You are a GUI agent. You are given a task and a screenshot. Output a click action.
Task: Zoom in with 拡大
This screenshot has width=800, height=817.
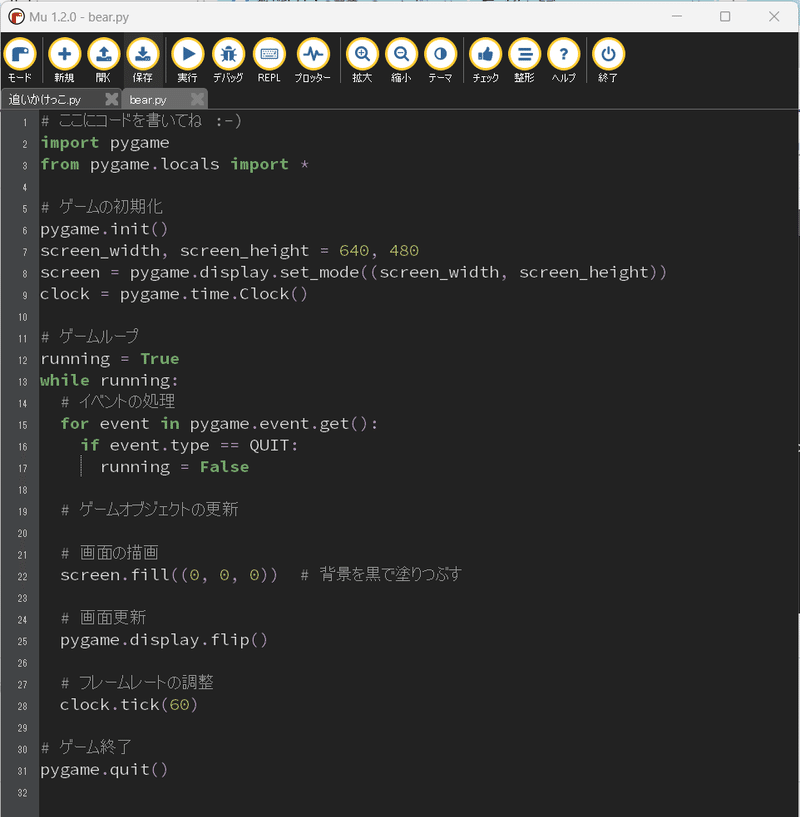tap(362, 60)
